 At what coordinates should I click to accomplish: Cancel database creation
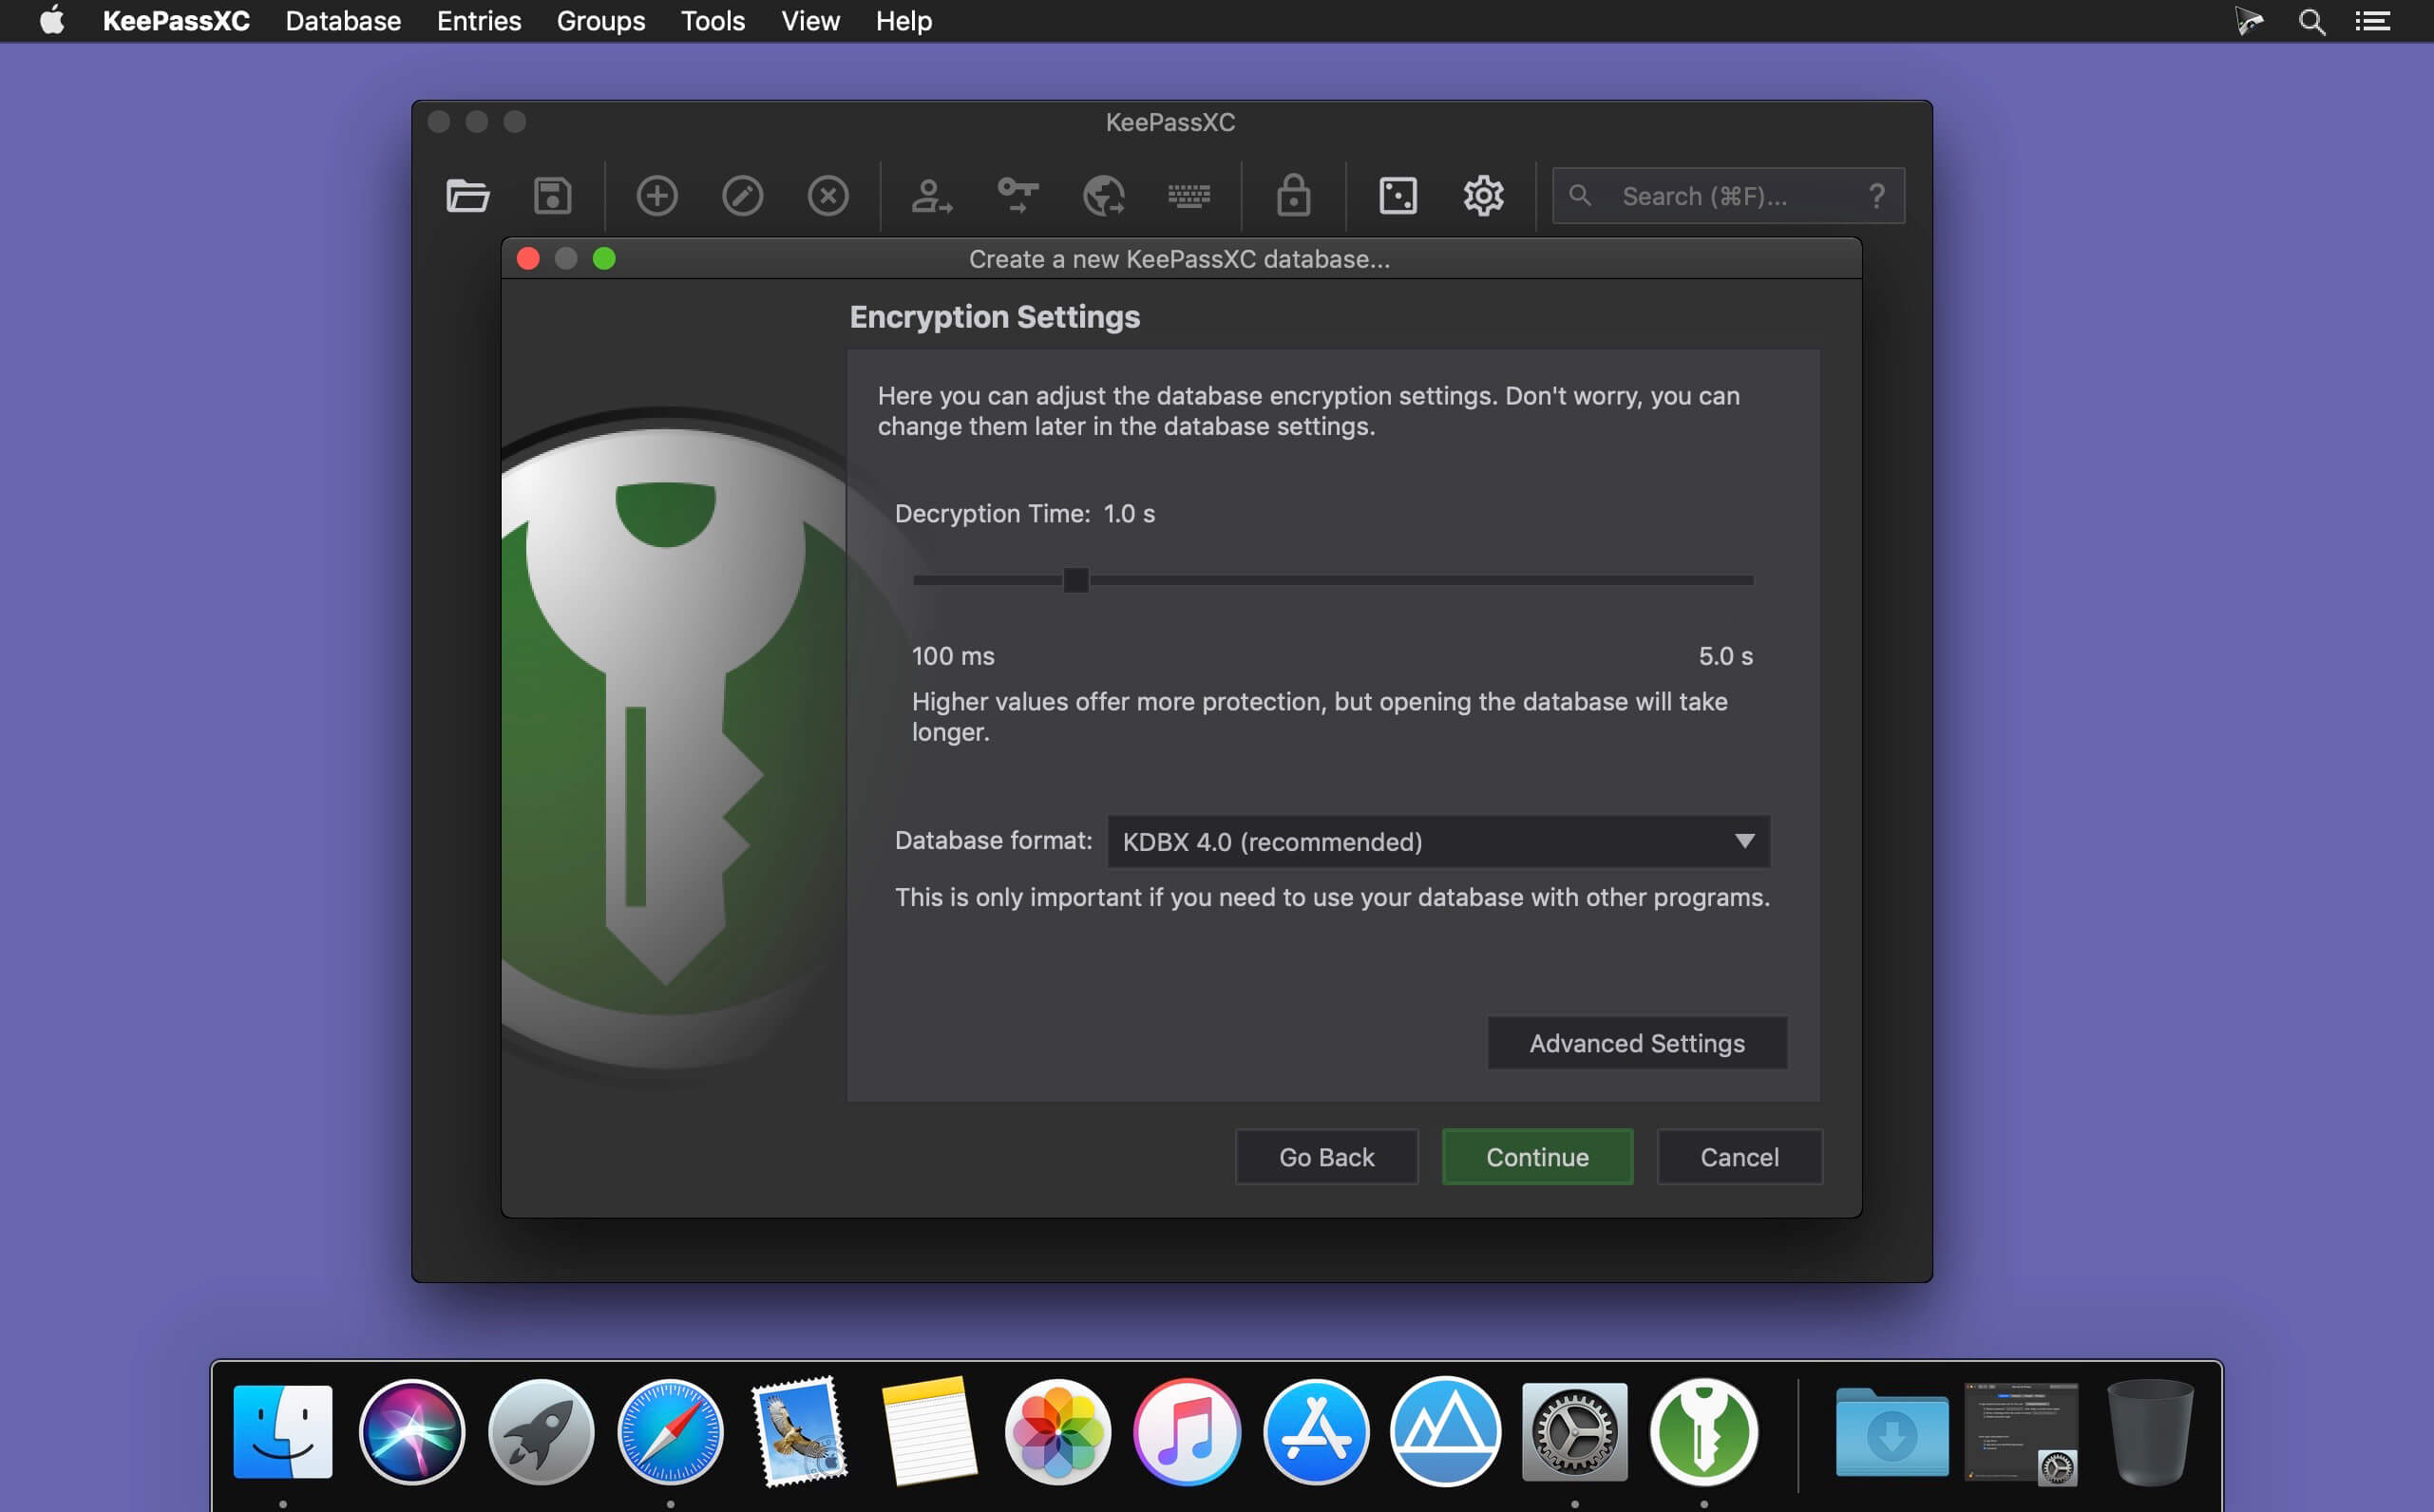1740,1157
